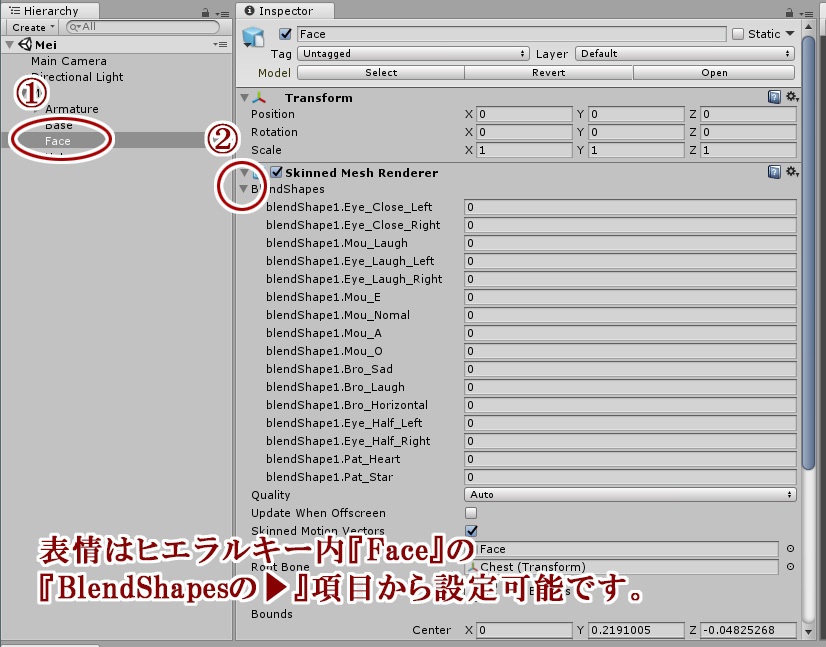
Task: Open object picker for Face mesh field
Action: point(790,548)
